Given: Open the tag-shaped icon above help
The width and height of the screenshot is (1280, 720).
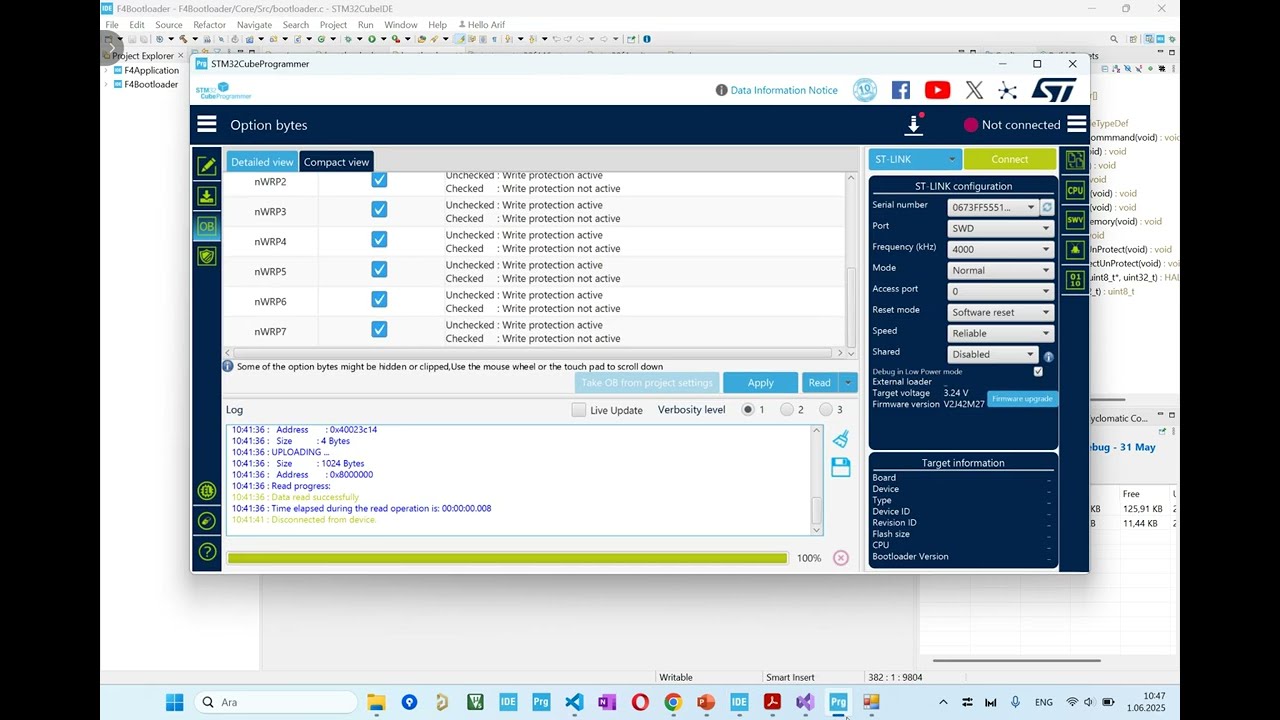Looking at the screenshot, I should pos(207,521).
